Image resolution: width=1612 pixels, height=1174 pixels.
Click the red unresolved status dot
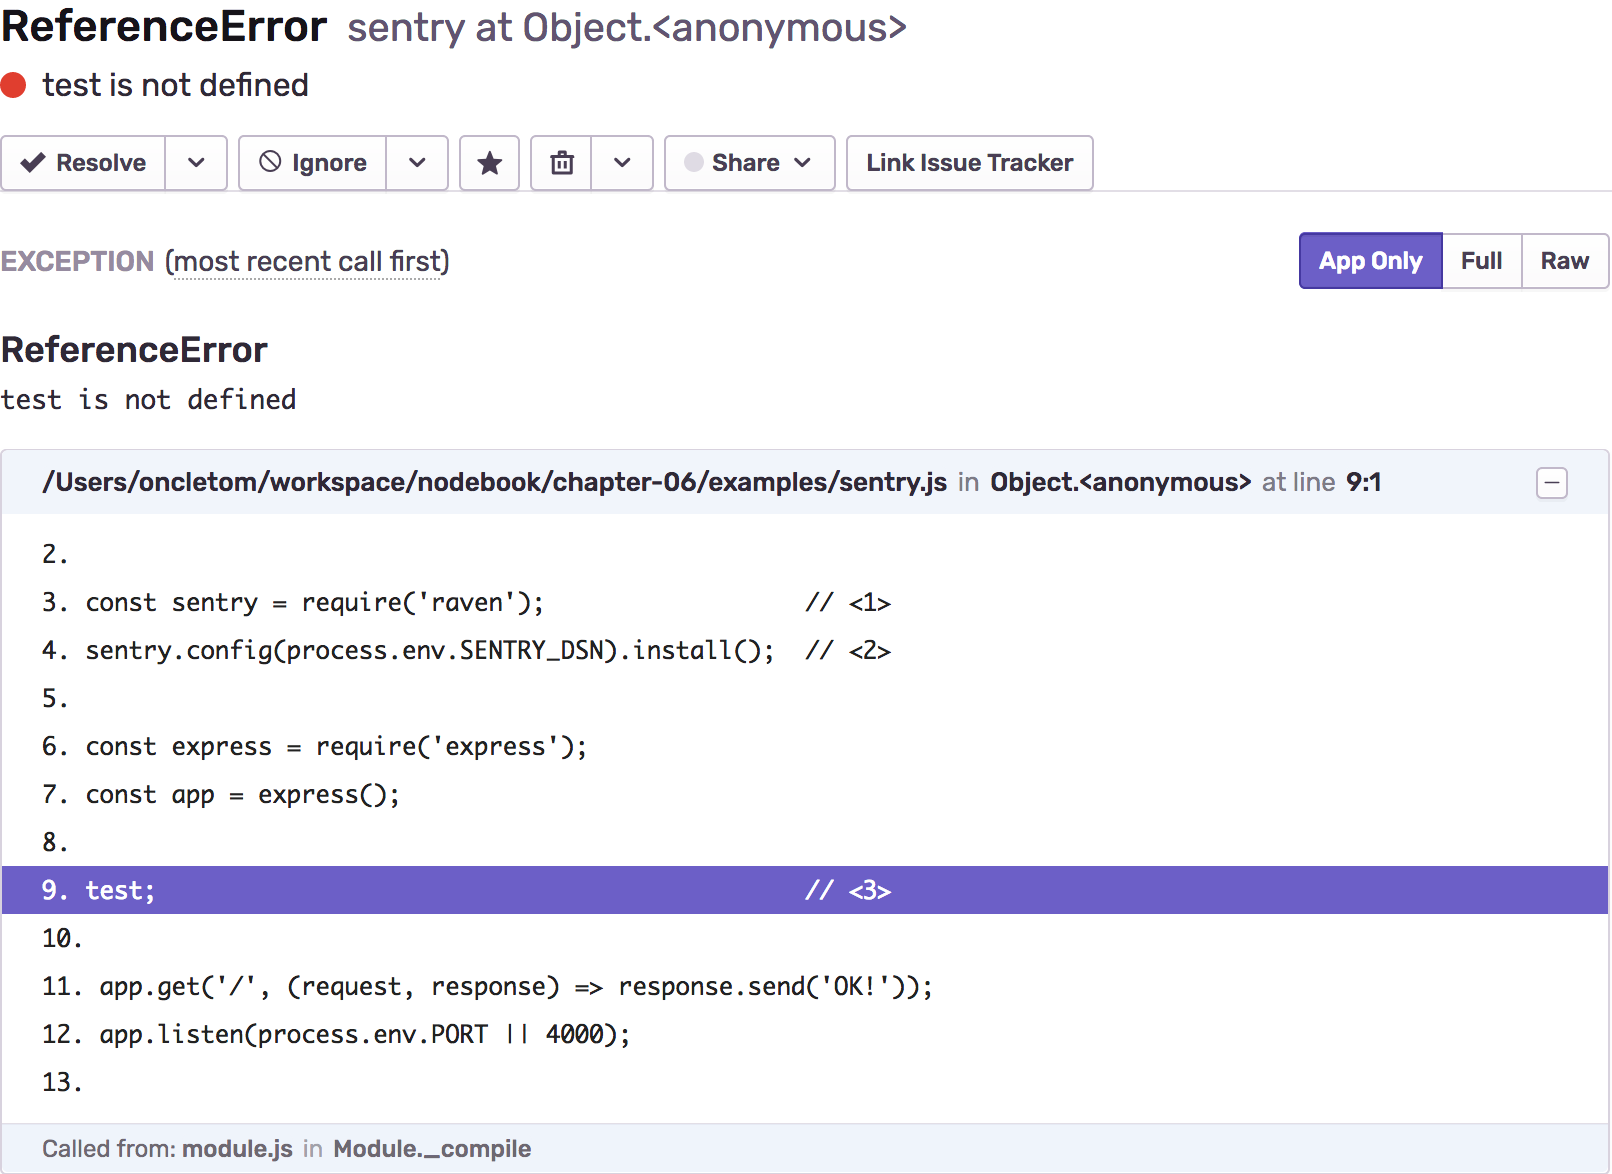pos(14,85)
